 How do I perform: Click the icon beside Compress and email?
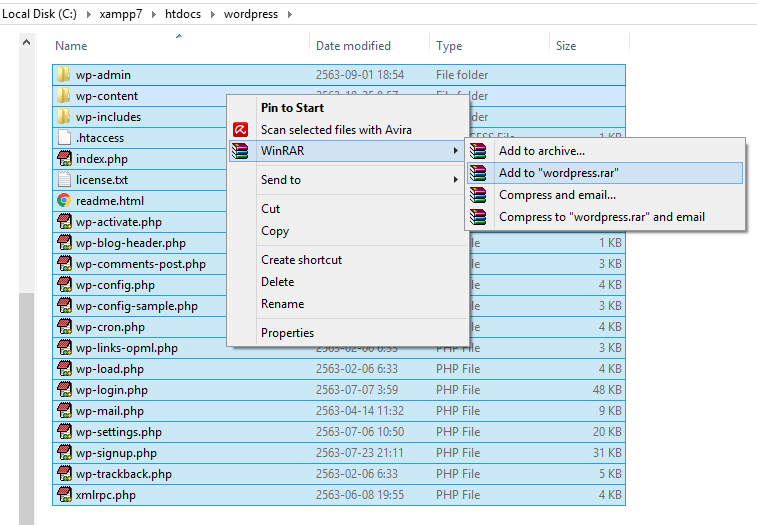click(x=478, y=195)
